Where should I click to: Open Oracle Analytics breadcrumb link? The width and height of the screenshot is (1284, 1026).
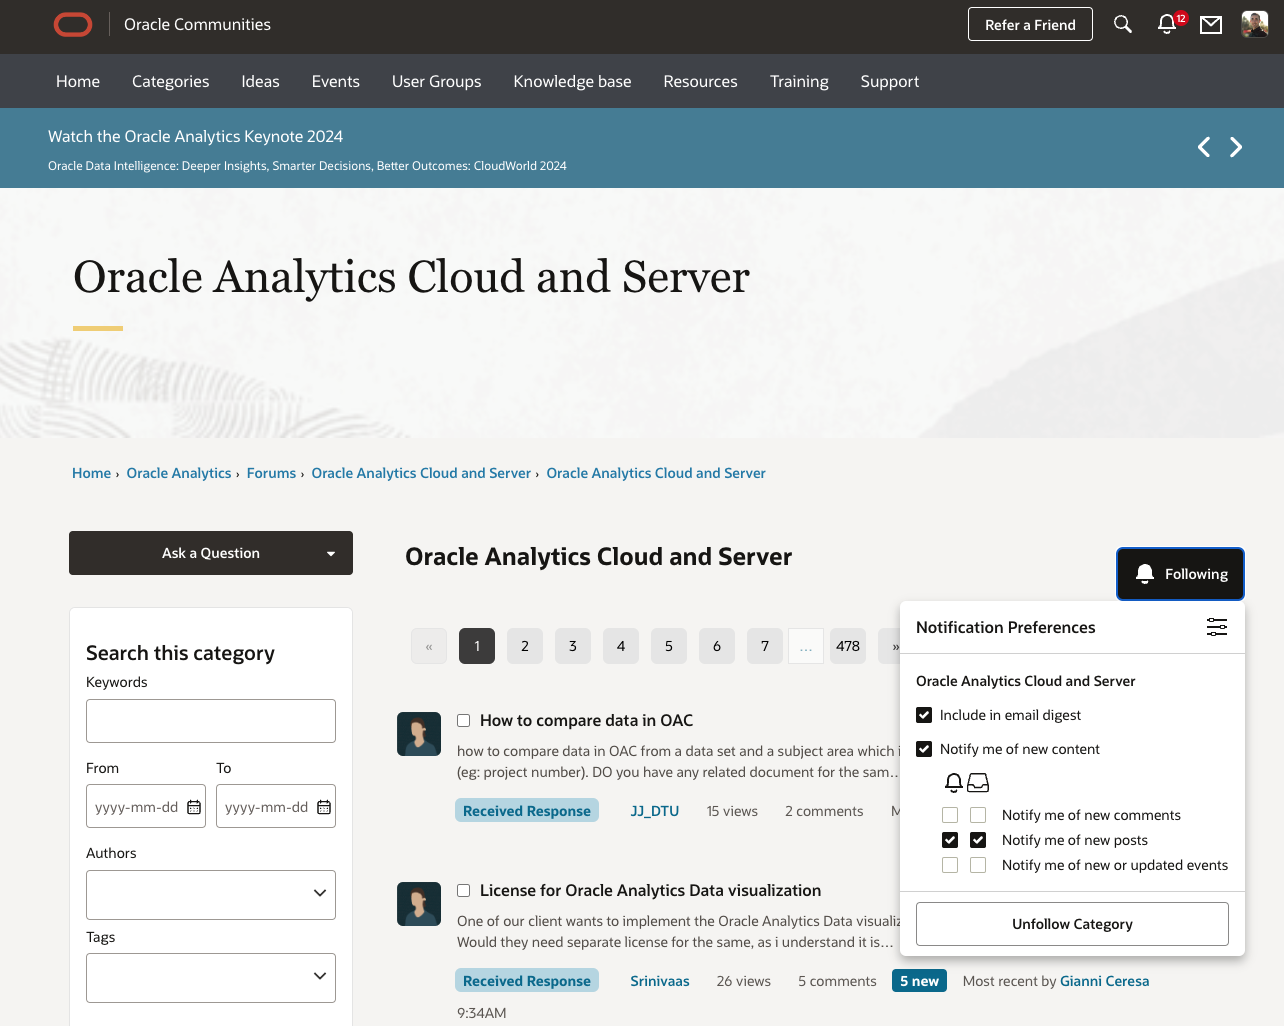179,473
